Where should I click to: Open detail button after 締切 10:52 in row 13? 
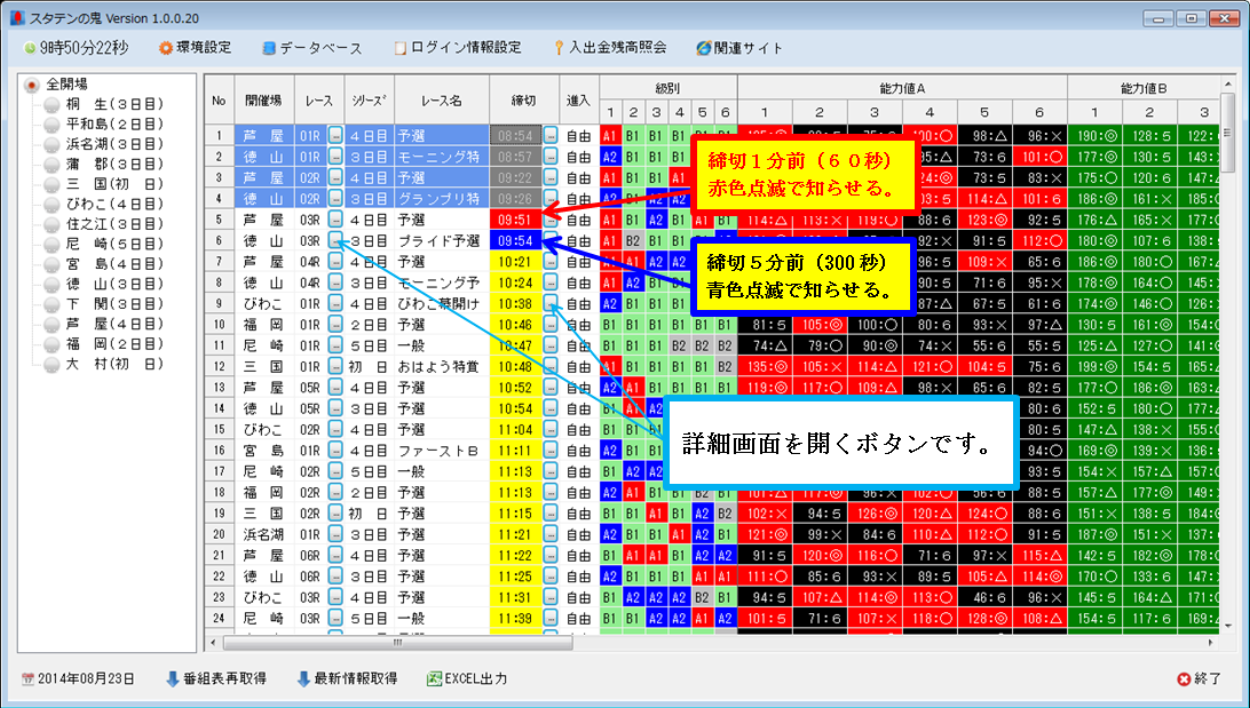coord(551,387)
